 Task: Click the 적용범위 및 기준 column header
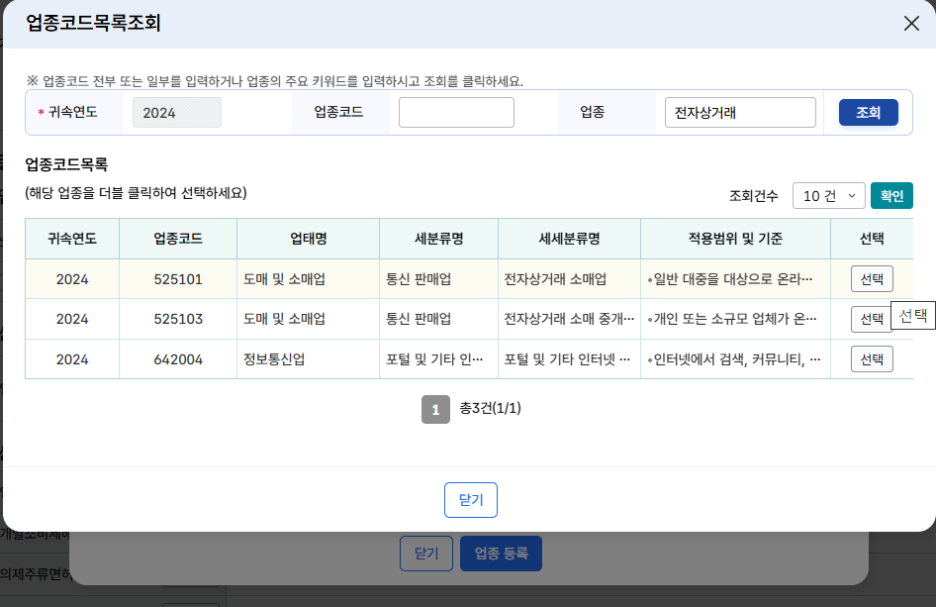735,239
